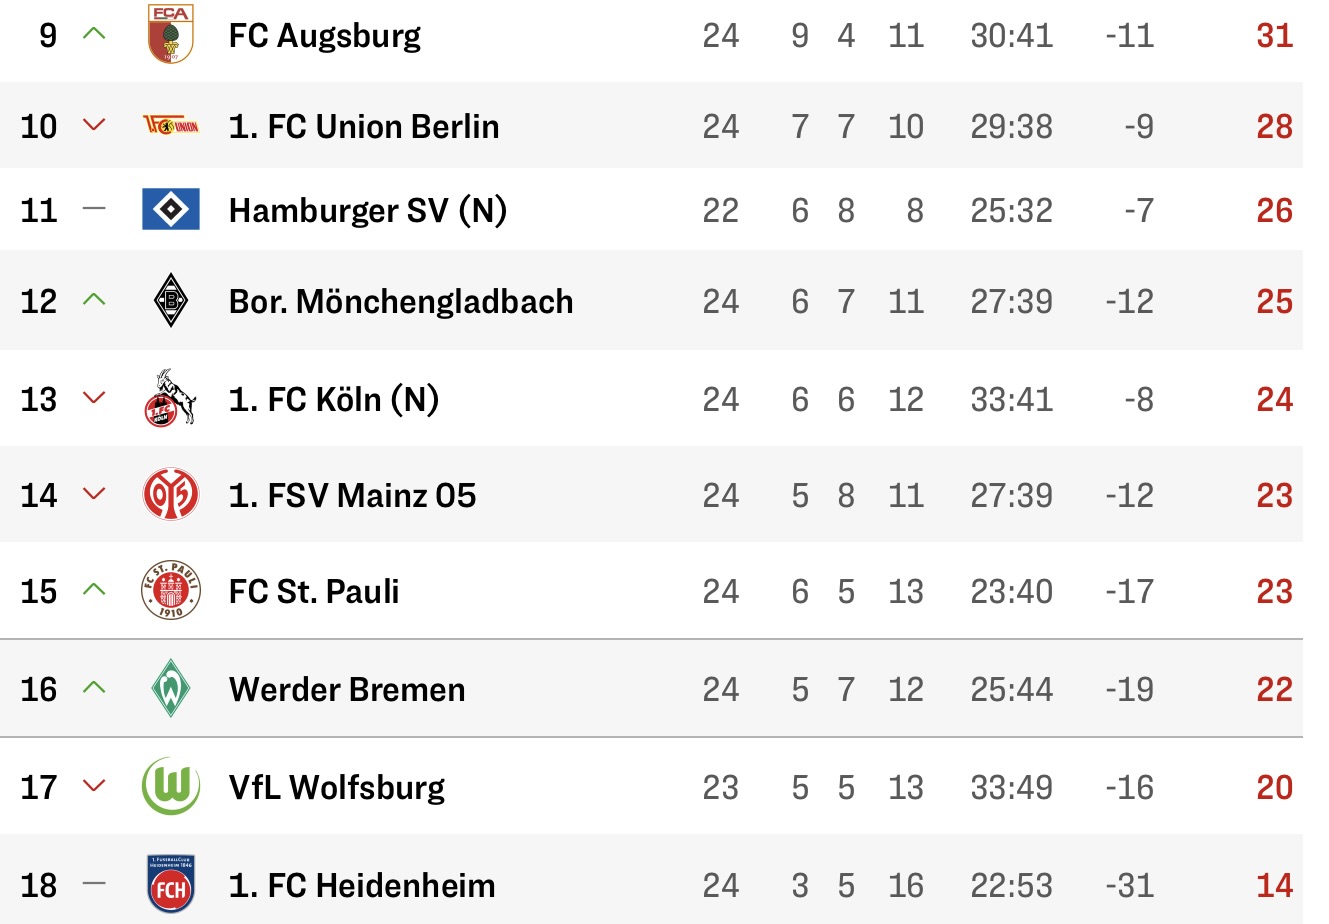The width and height of the screenshot is (1329, 924).
Task: Click the red down arrow beside position 10
Action: 94,125
